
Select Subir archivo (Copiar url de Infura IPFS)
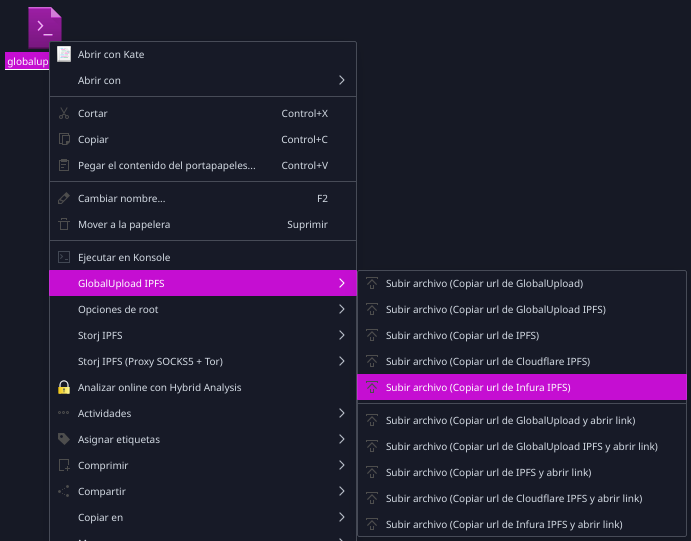(522, 387)
